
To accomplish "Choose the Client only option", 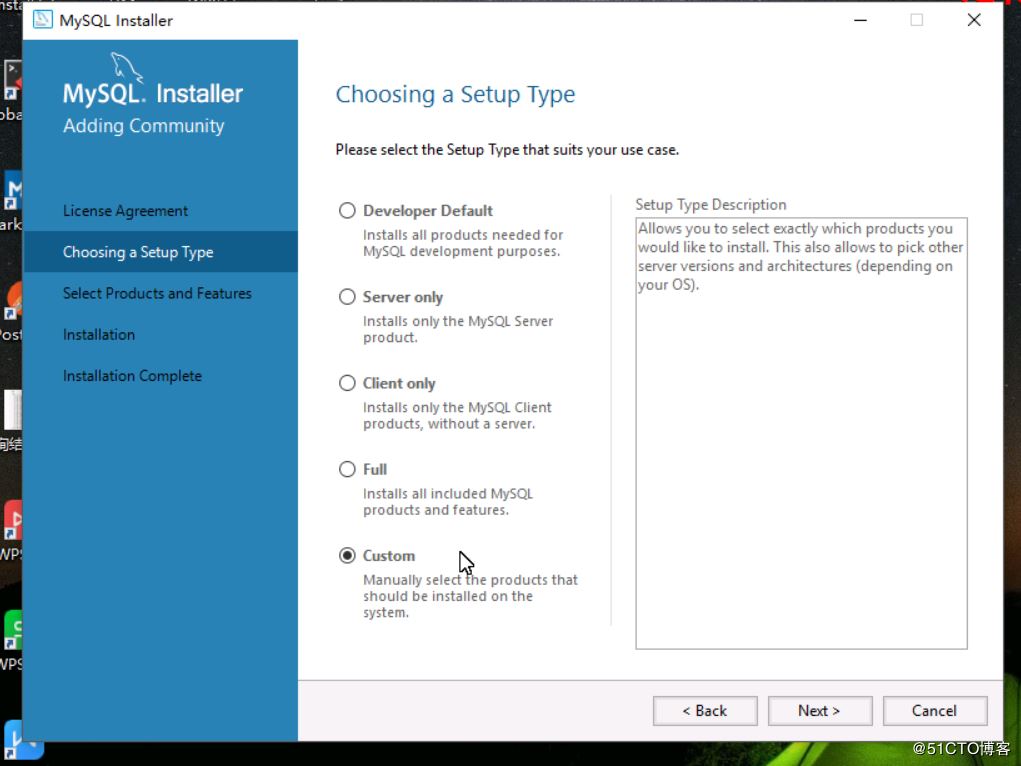I will (347, 382).
